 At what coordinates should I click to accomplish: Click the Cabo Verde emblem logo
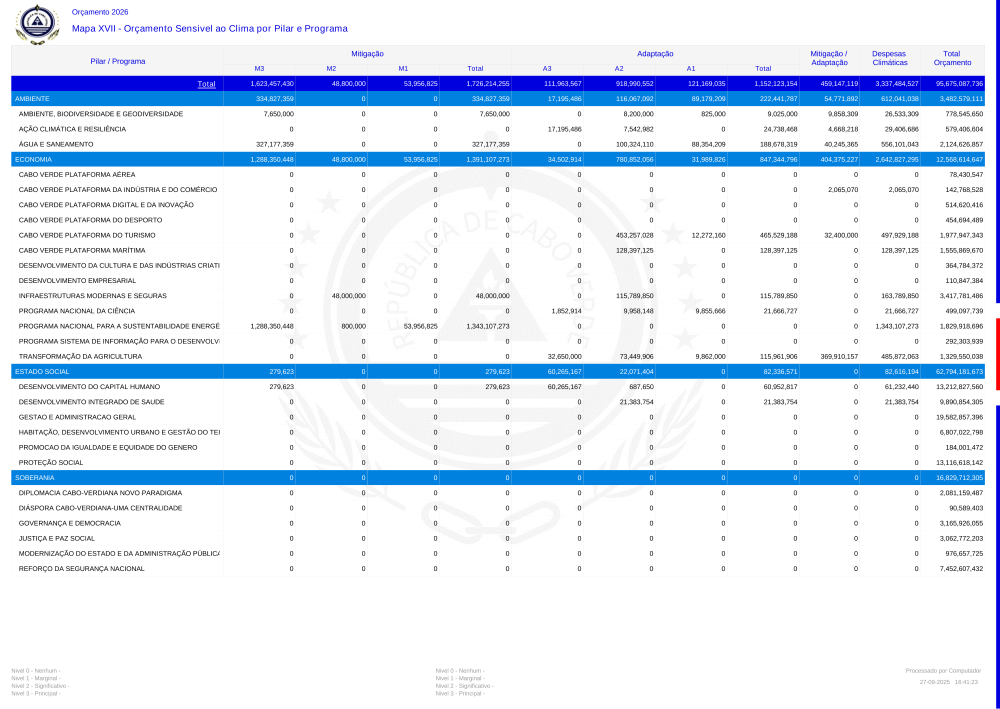[x=39, y=21]
